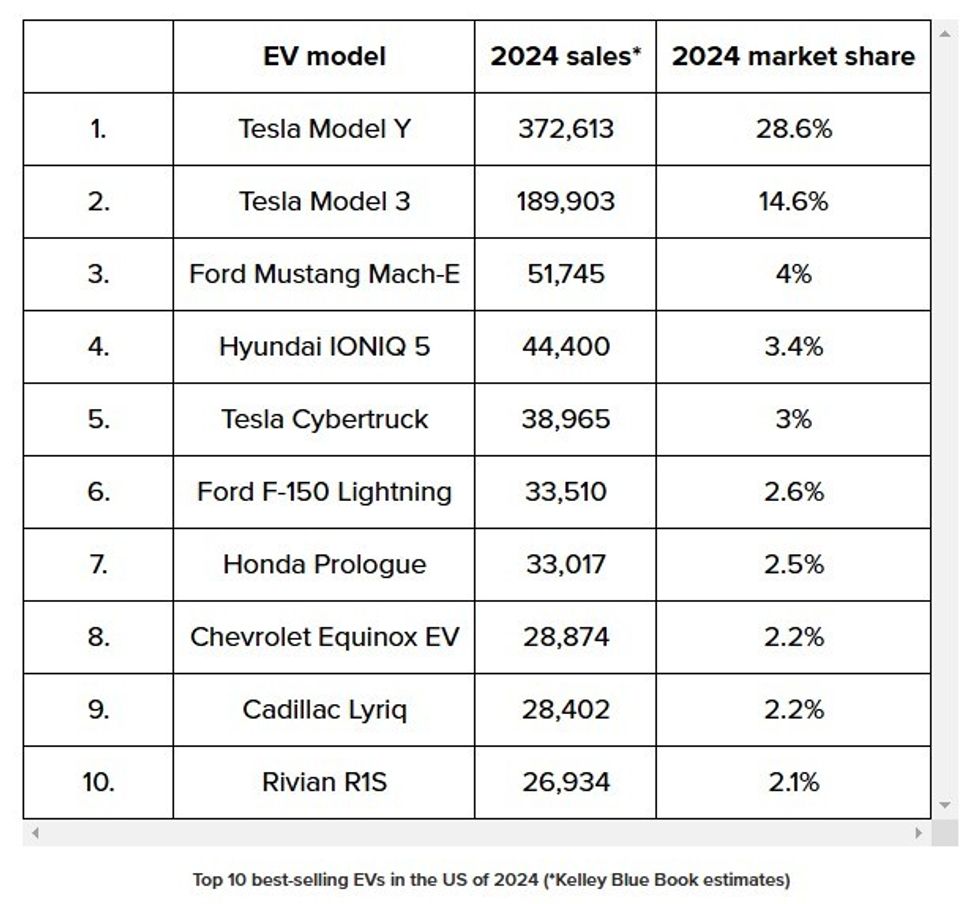Click the horizontal scrollbar right arrow
Viewport: 980px width, 904px height.
(x=918, y=832)
